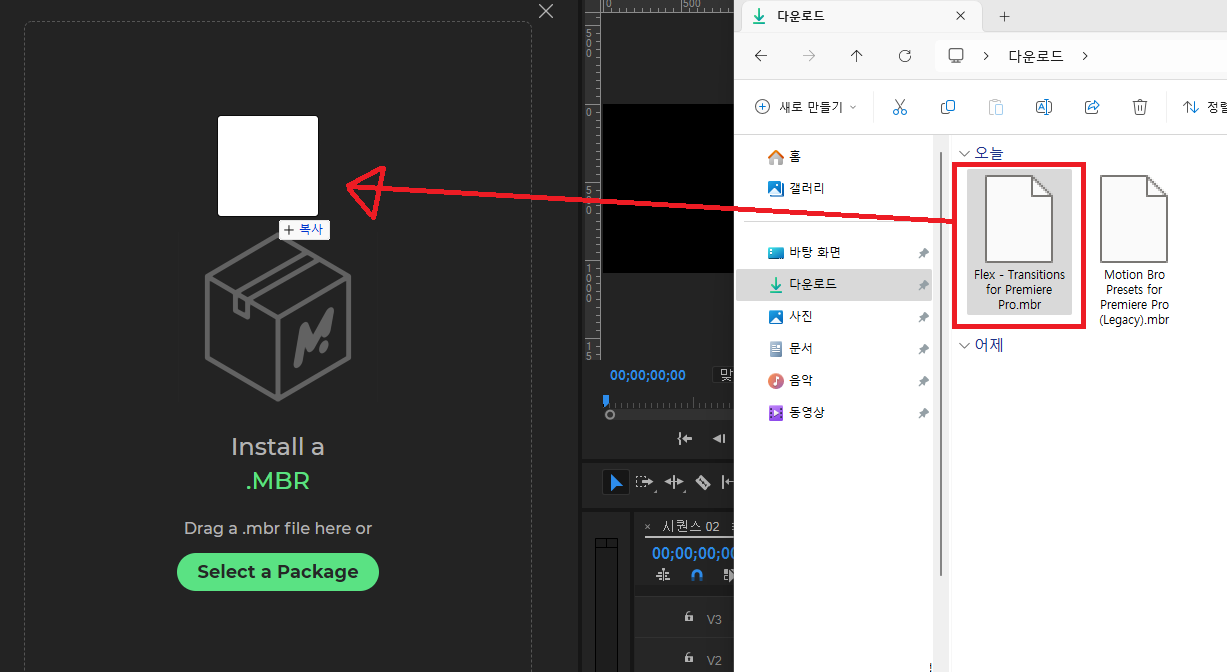Screen dimensions: 1227x672
Task: Expand chevron after the PC icon
Action: [986, 56]
